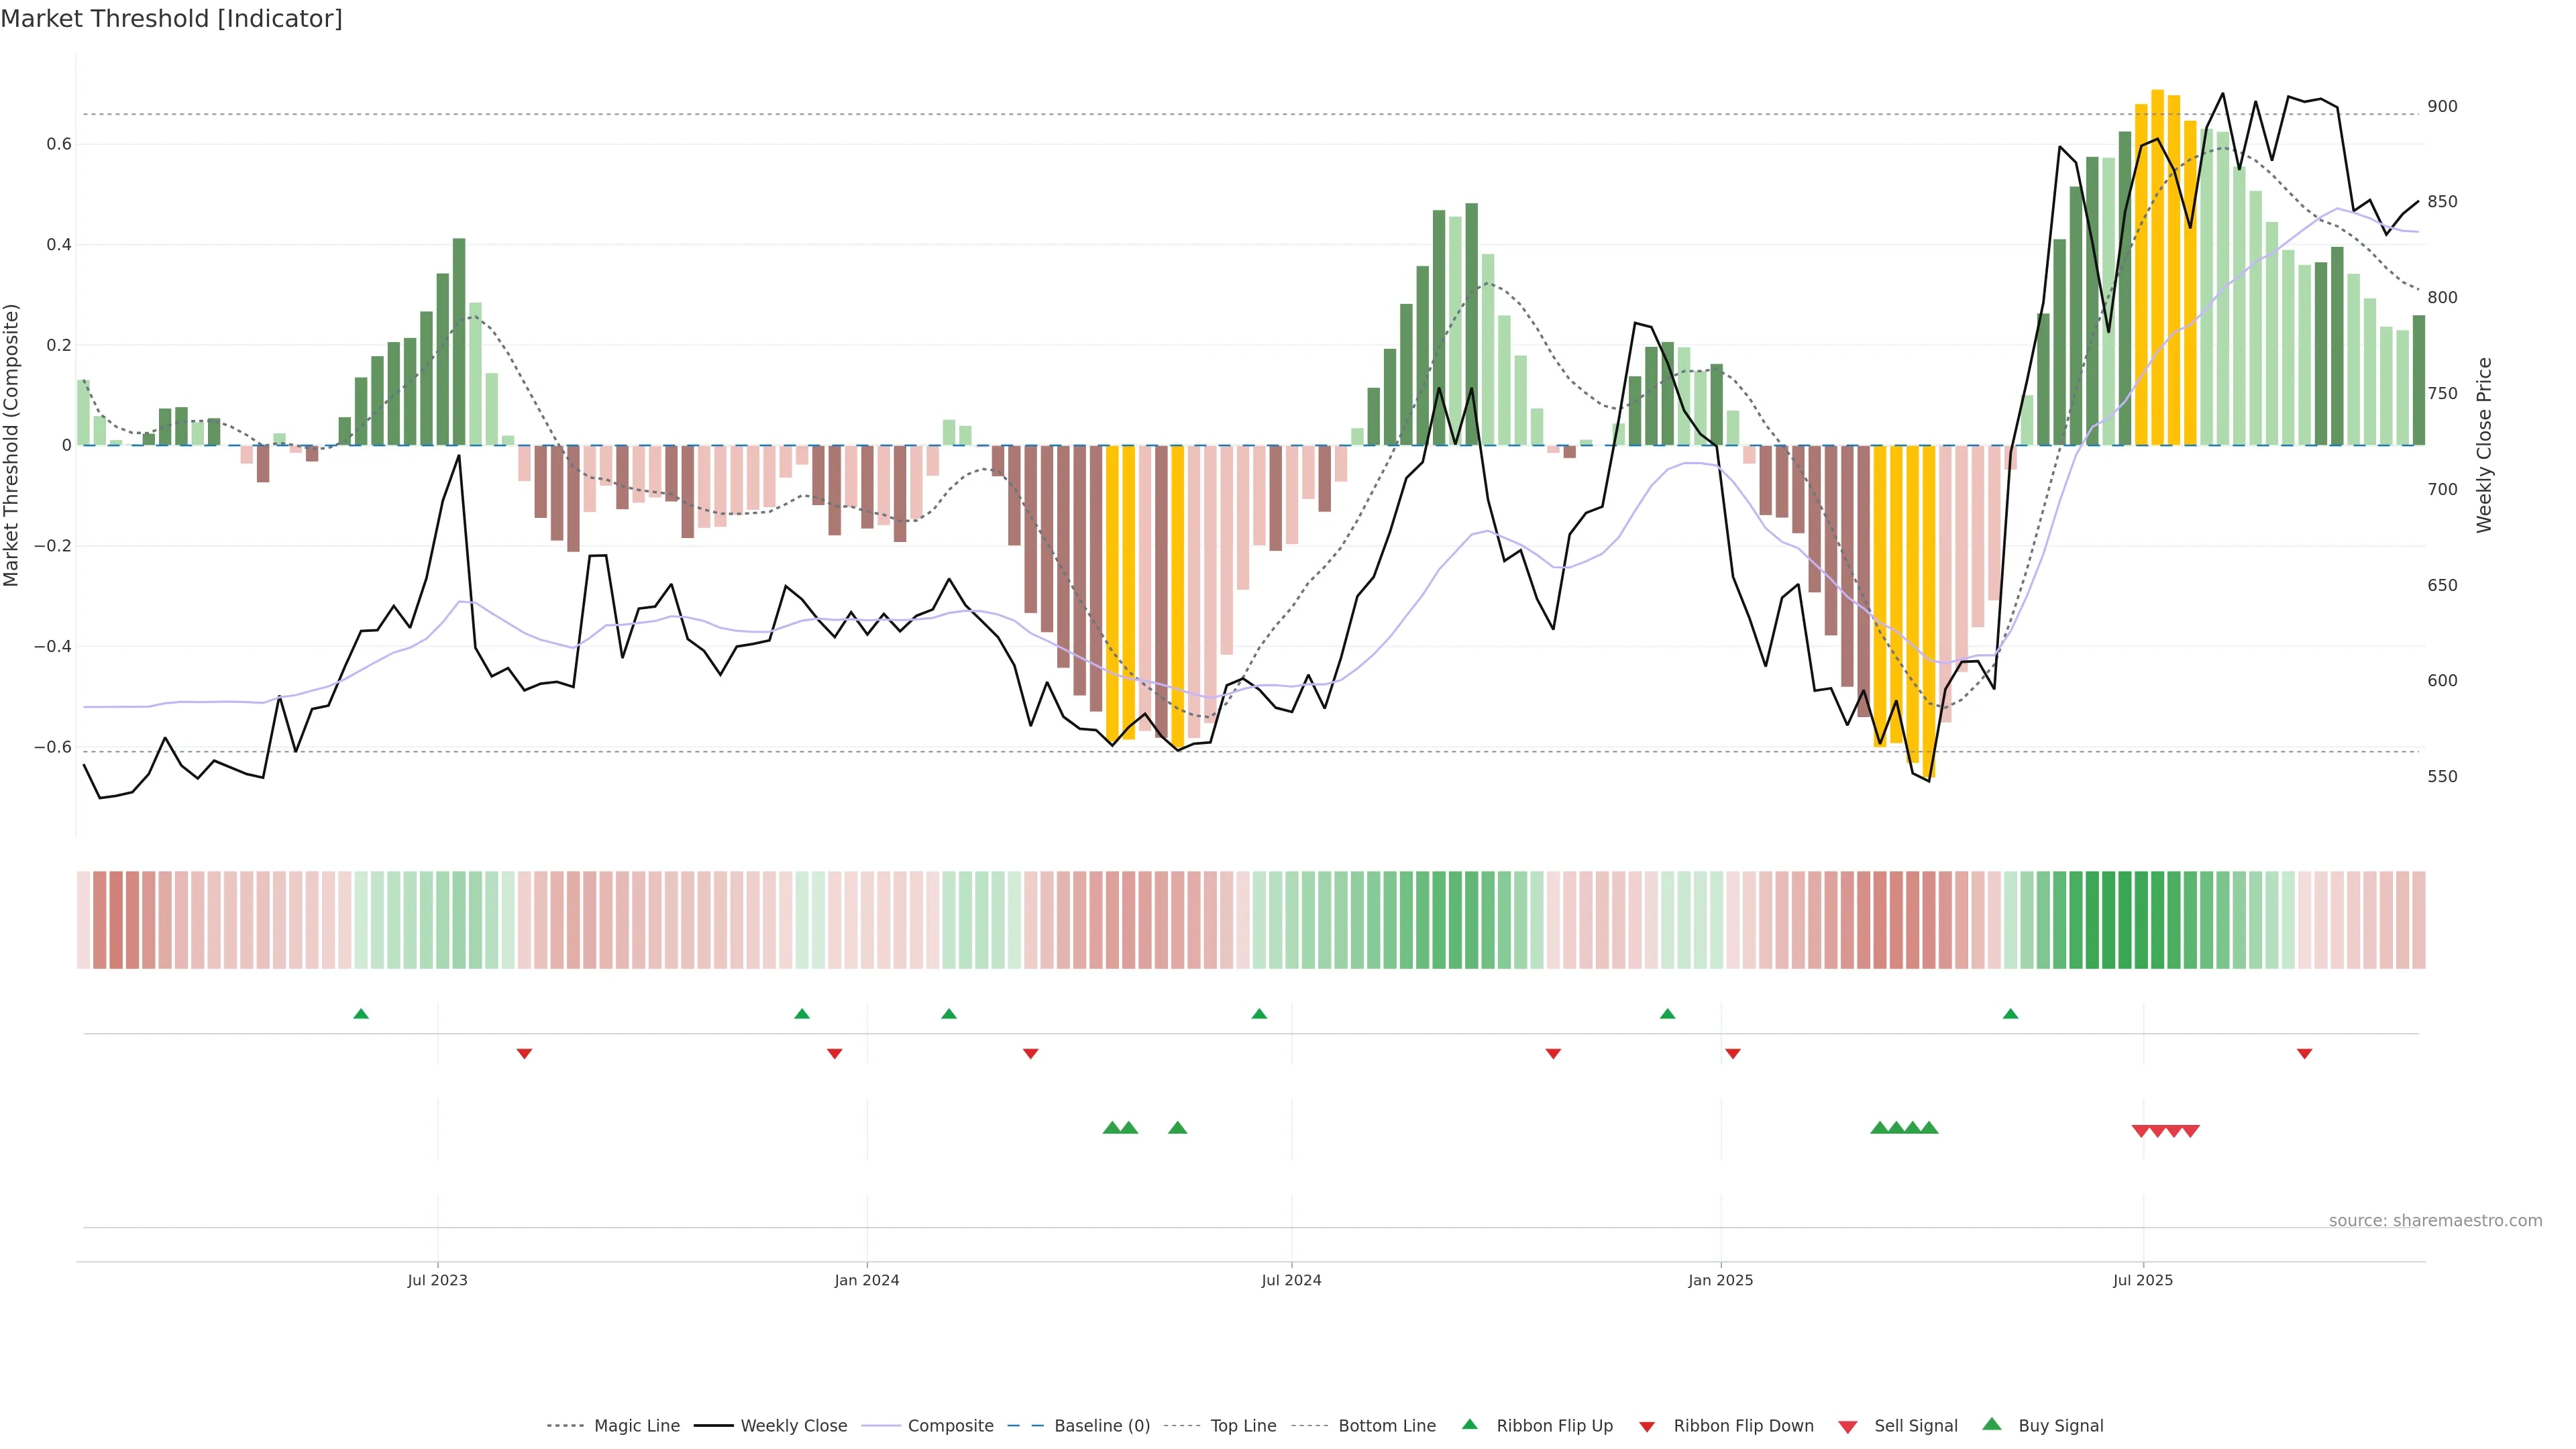Click the leftmost Ribbon Flip Up triangle
The image size is (2576, 1449).
pyautogui.click(x=361, y=1014)
